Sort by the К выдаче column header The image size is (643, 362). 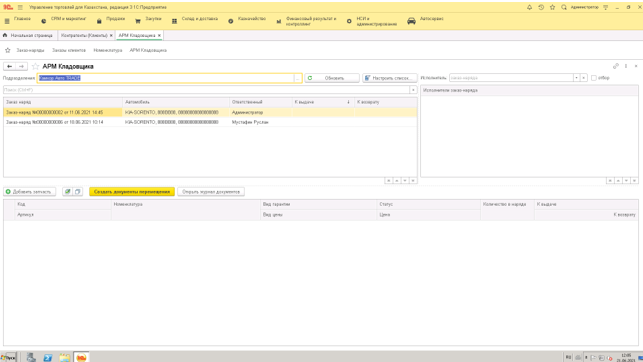[x=323, y=102]
